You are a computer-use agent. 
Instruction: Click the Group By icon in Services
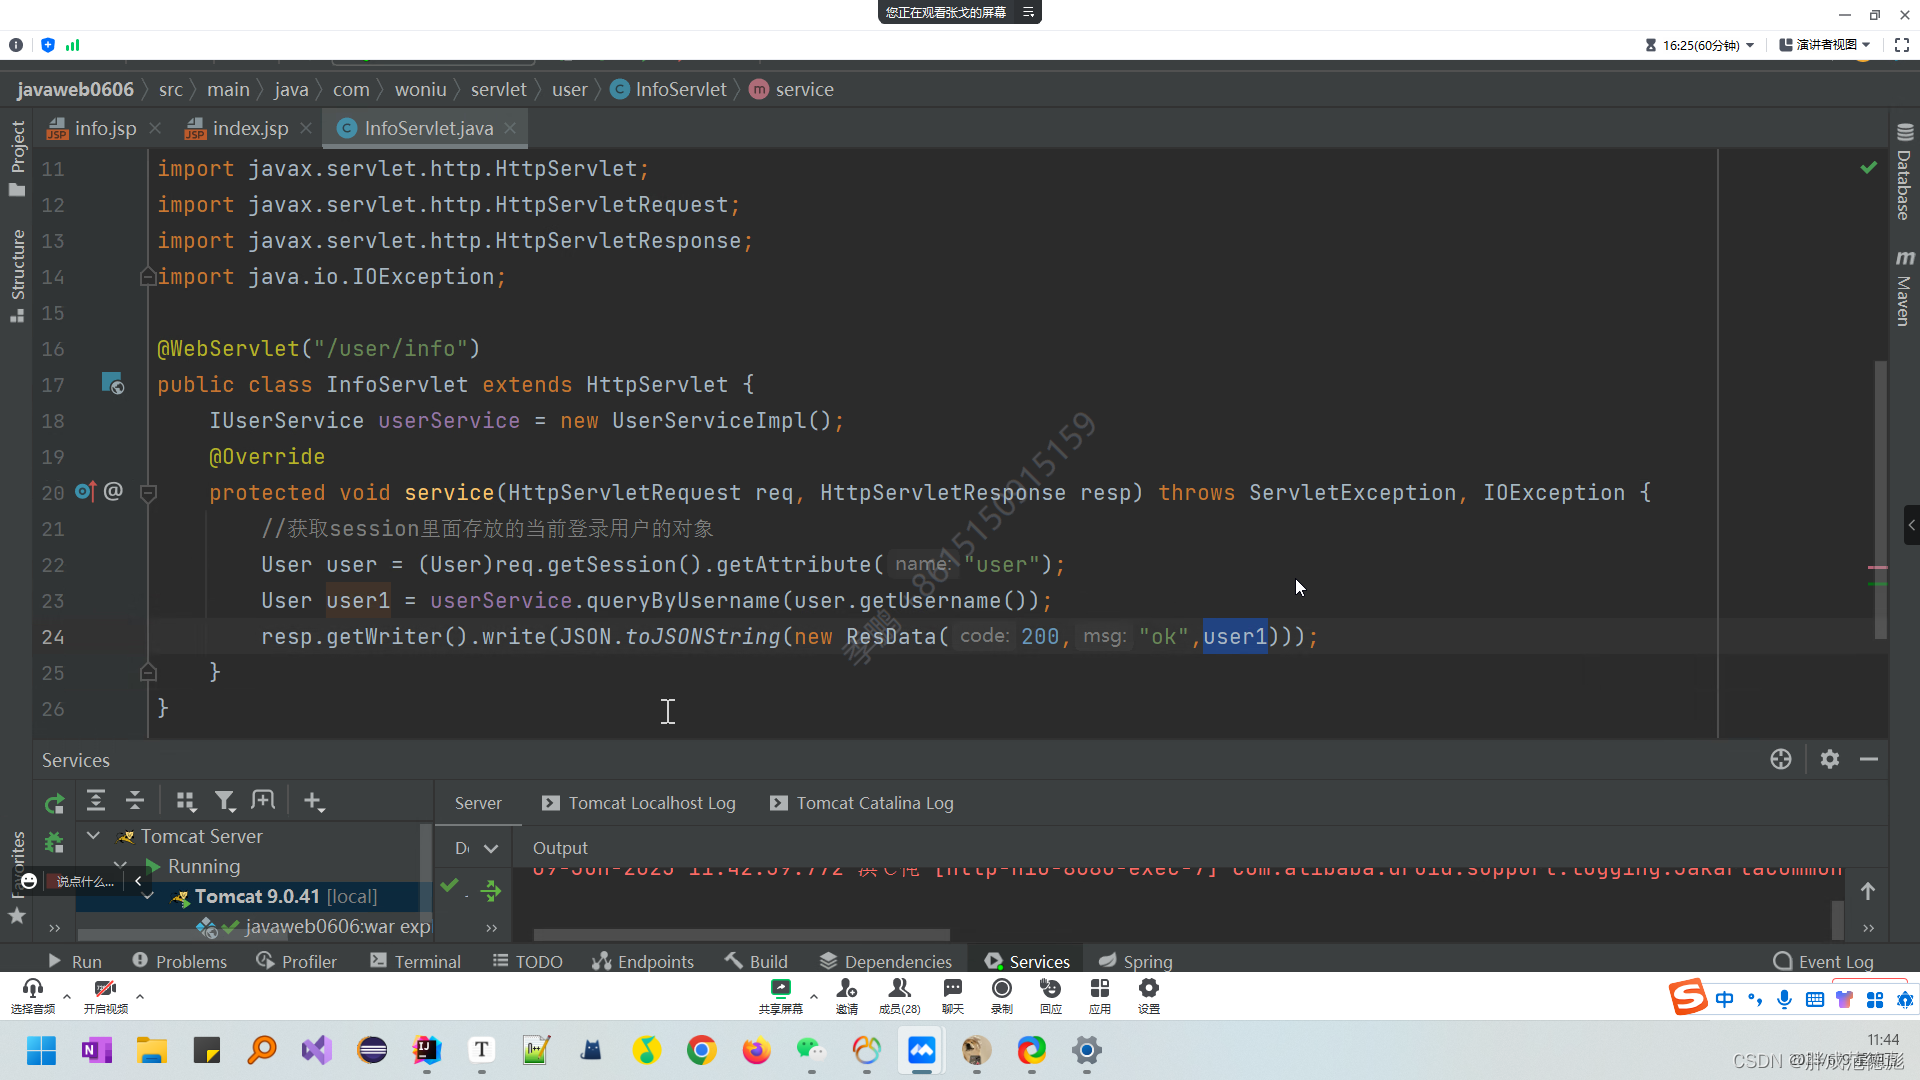tap(186, 801)
